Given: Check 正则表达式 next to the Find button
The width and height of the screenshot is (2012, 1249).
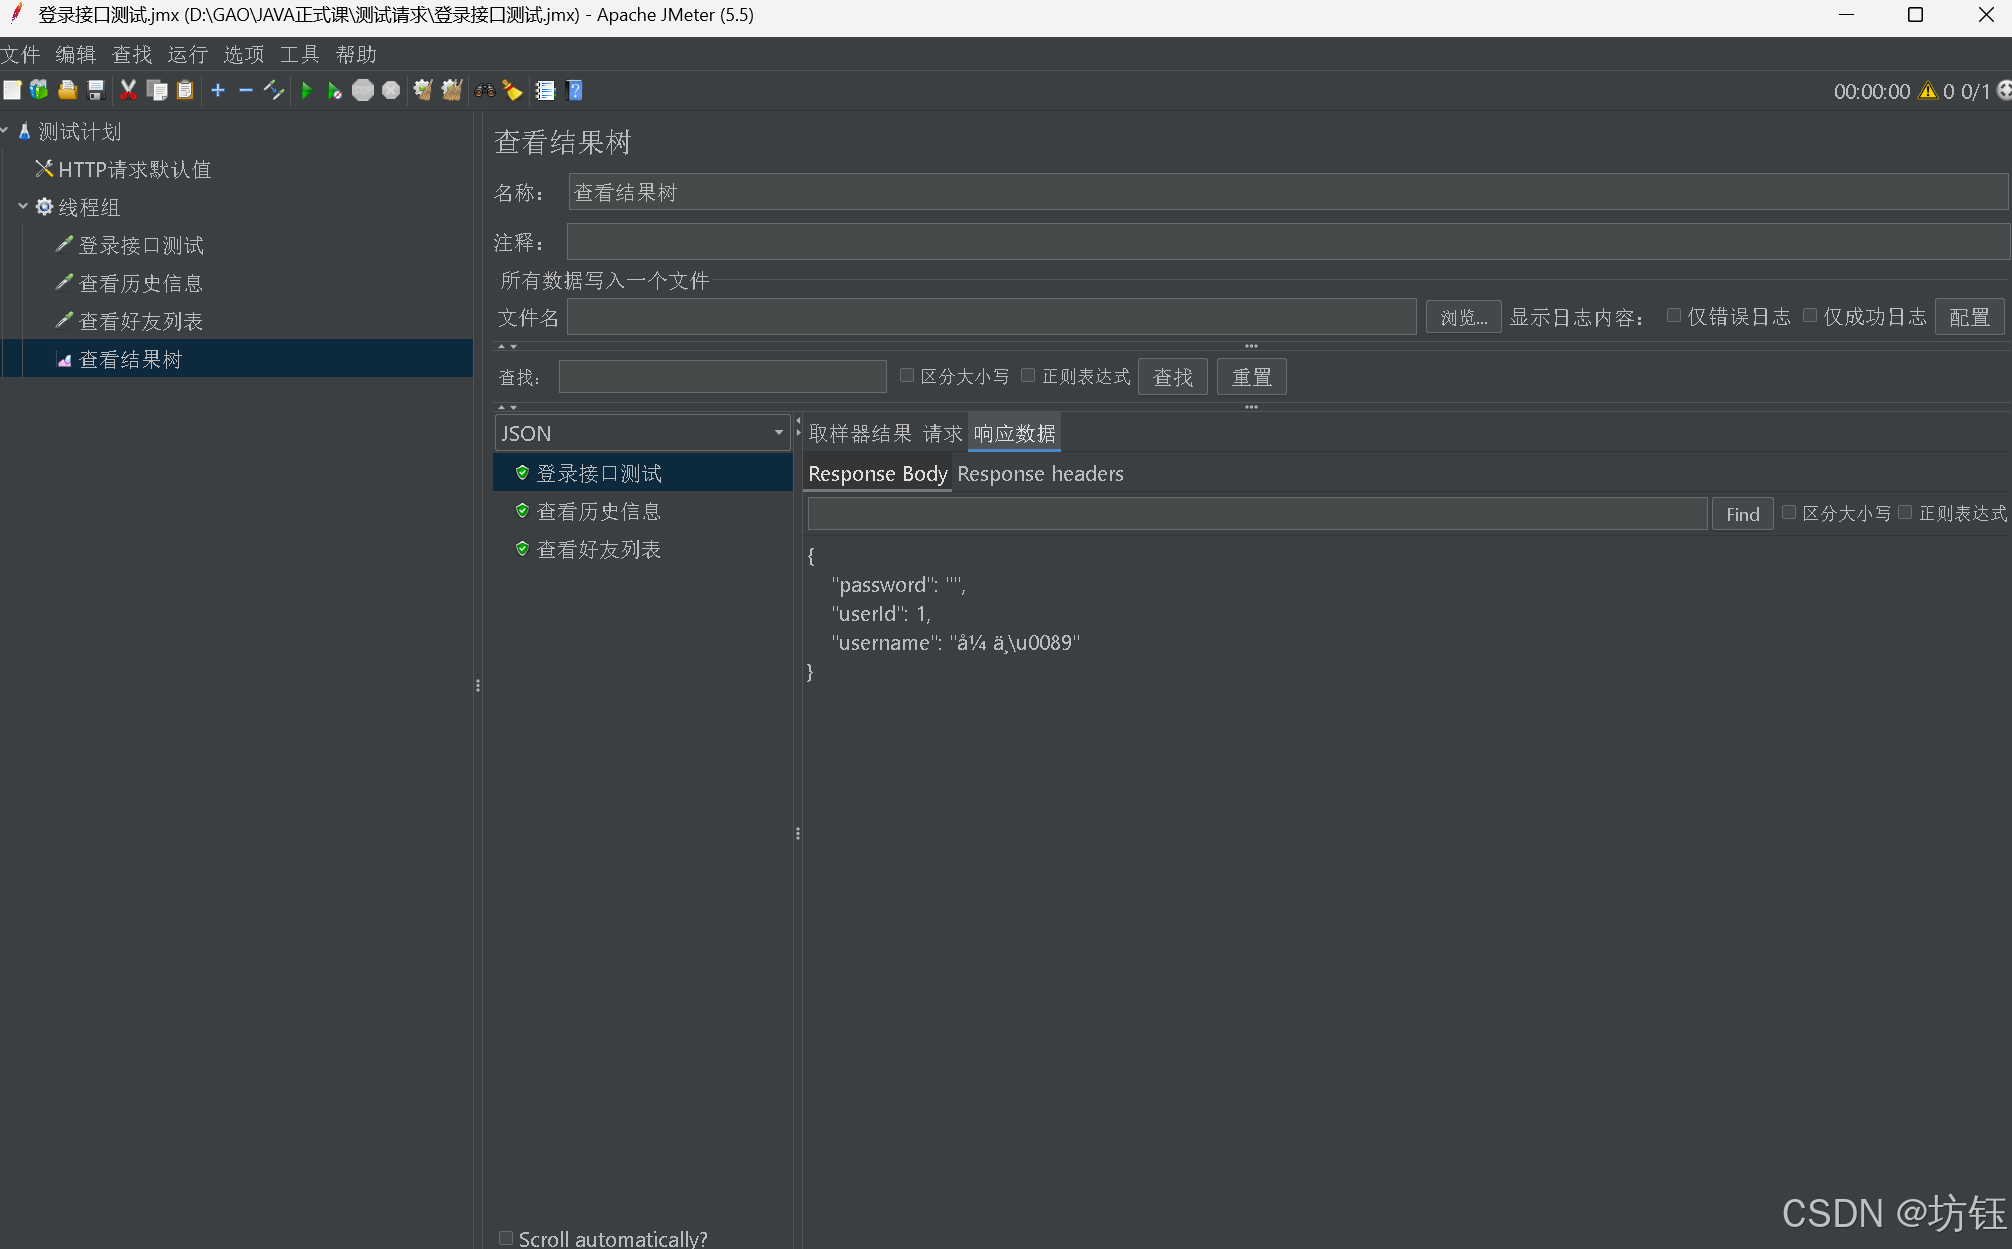Looking at the screenshot, I should [1905, 512].
